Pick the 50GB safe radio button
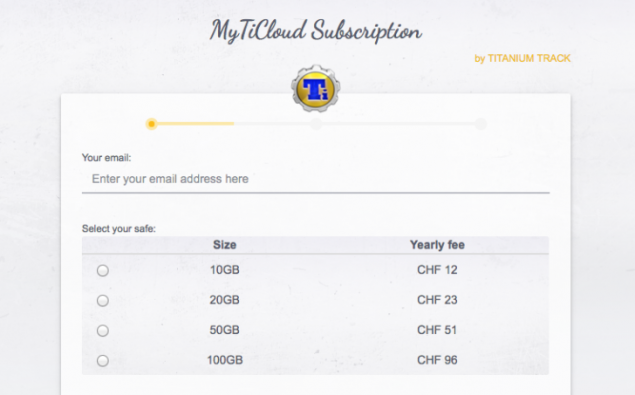The width and height of the screenshot is (635, 395). 103,331
